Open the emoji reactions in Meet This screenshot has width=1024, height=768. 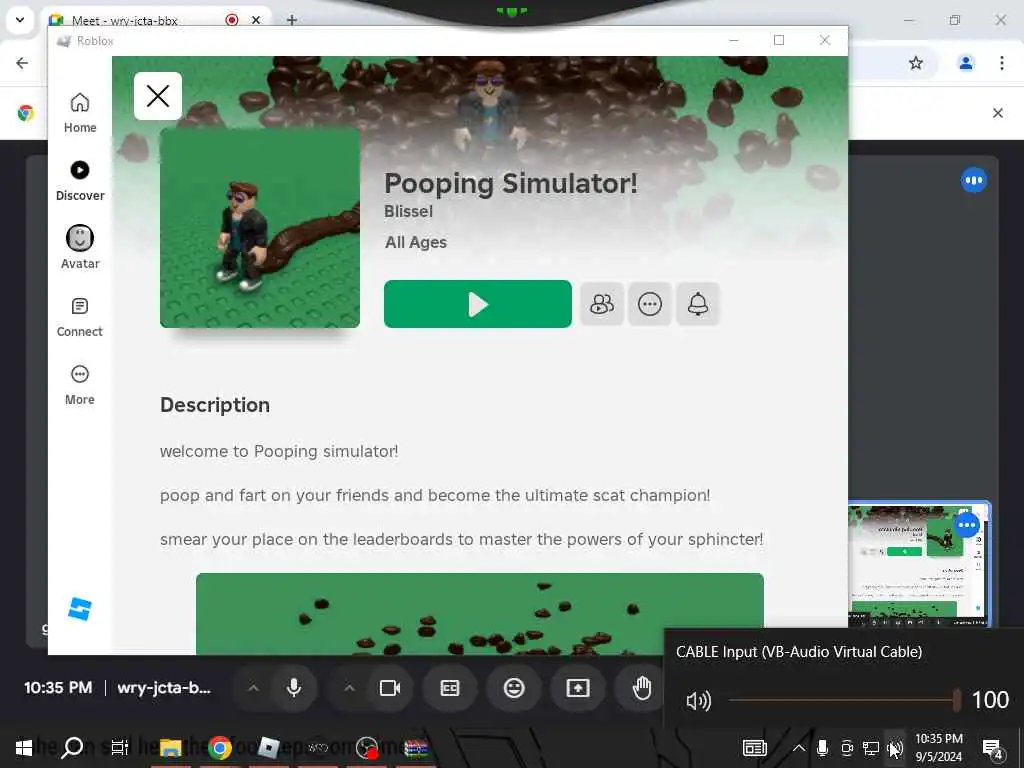(x=514, y=688)
